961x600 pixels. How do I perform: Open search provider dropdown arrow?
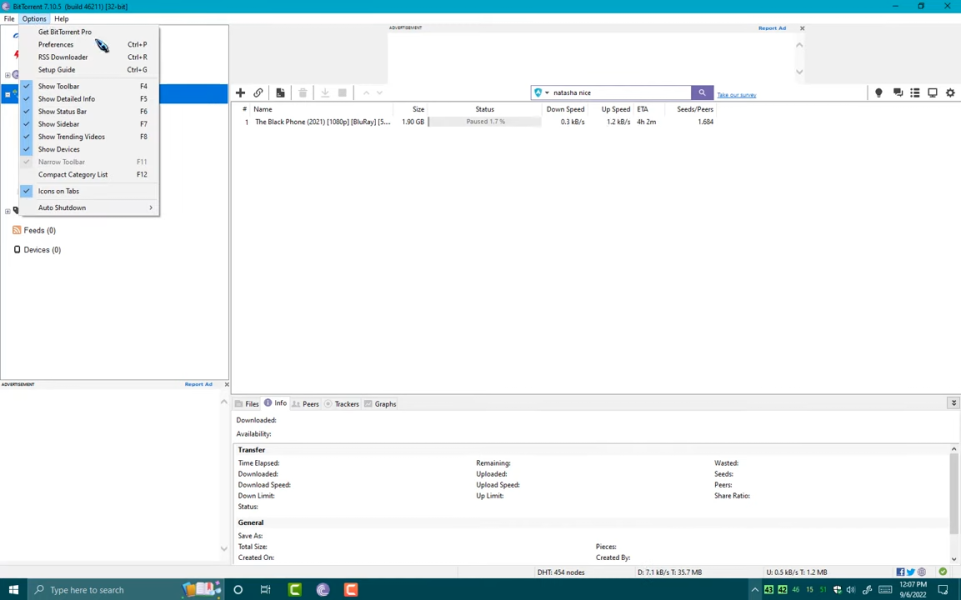pos(547,93)
